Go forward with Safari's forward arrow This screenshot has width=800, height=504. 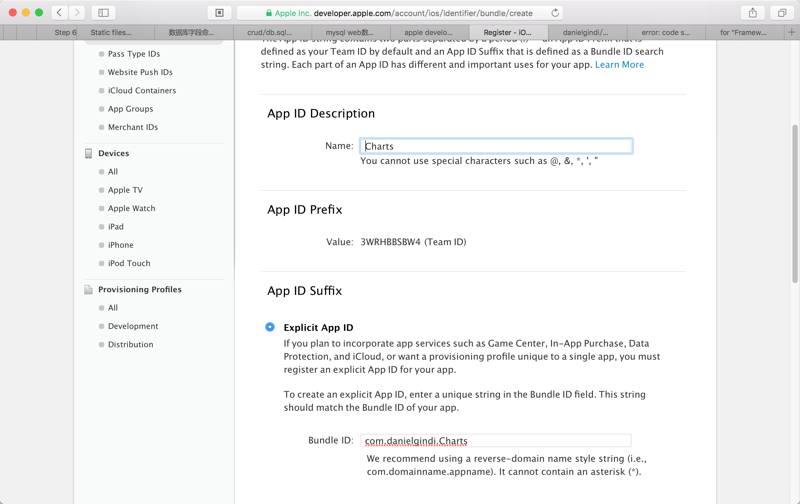(x=77, y=13)
